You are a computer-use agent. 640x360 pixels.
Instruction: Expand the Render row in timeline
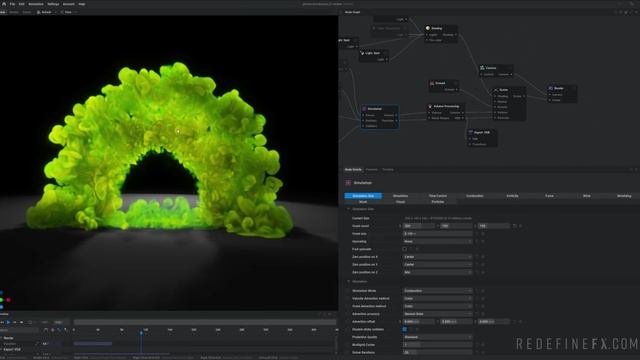[2, 338]
